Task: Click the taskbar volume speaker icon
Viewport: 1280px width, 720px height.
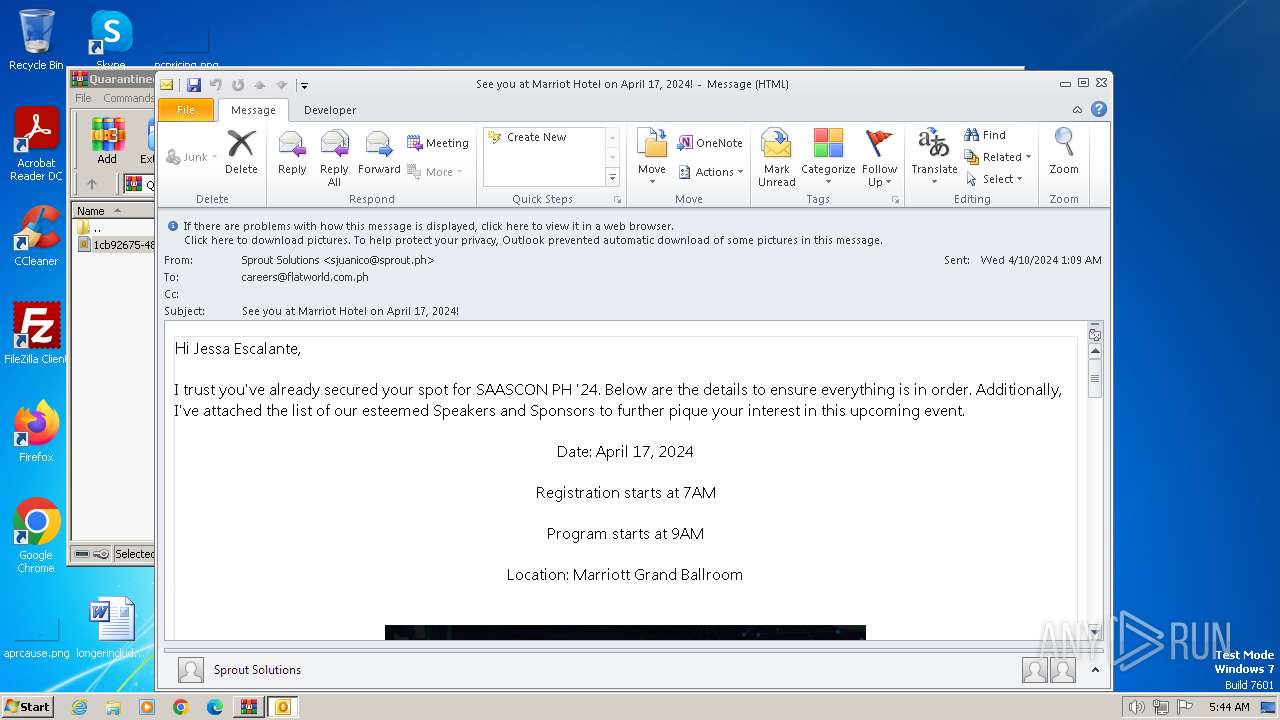Action: 1136,707
